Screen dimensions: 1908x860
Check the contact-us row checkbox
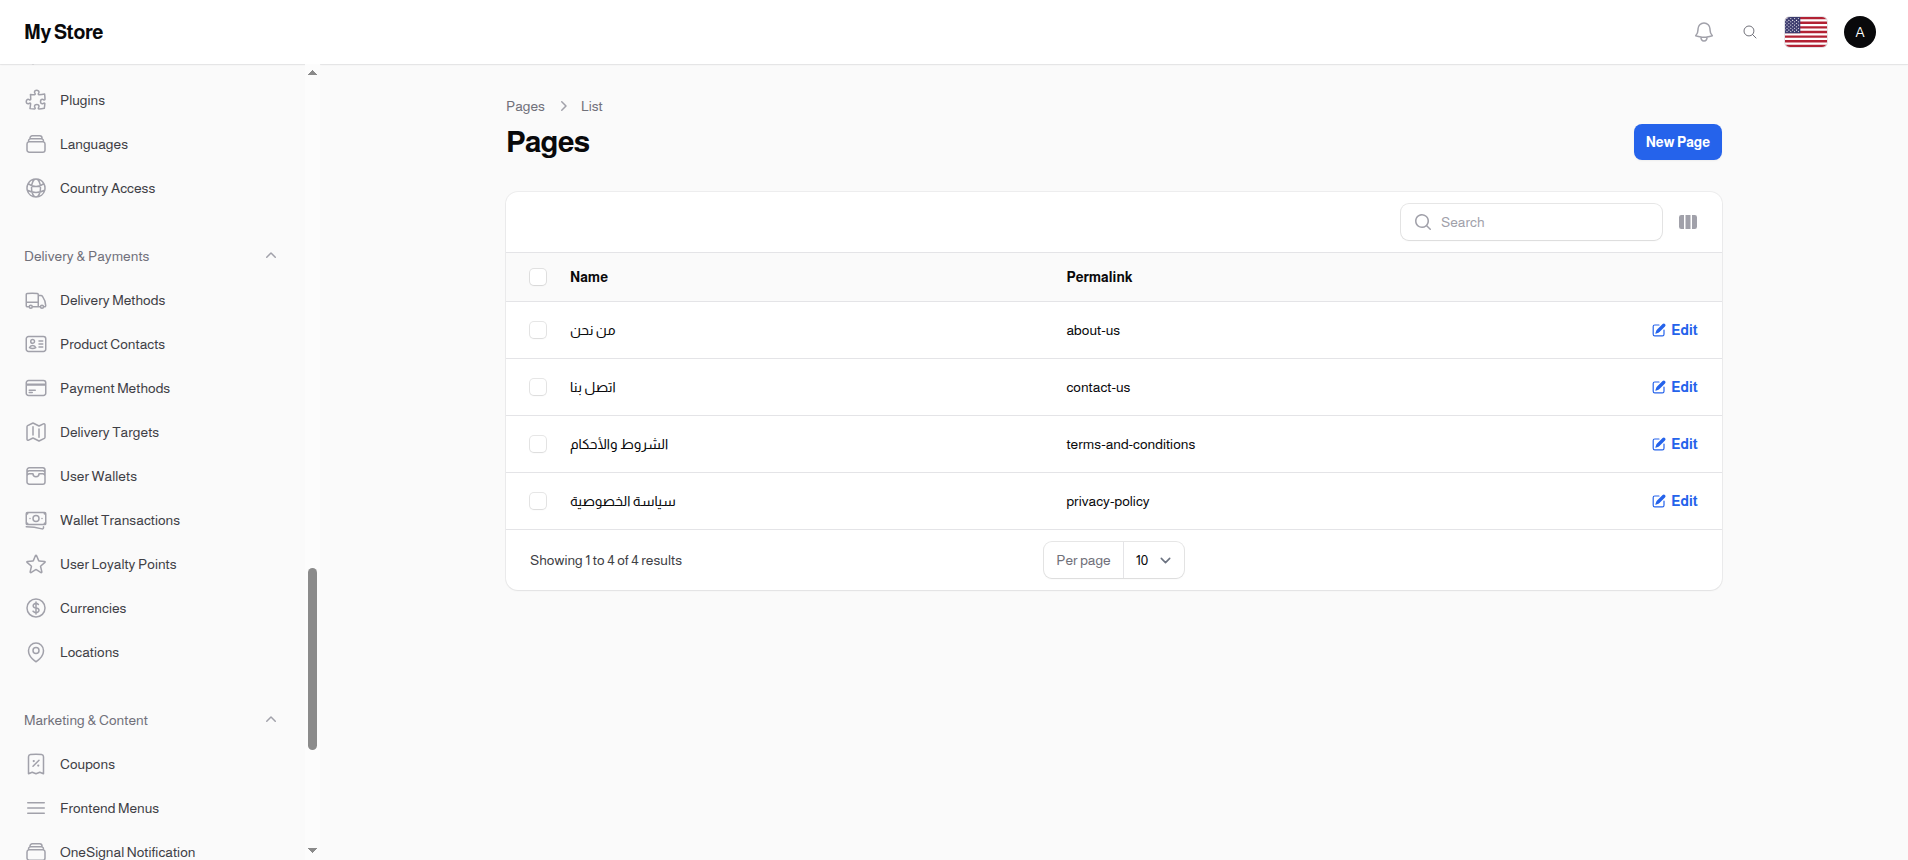tap(538, 387)
